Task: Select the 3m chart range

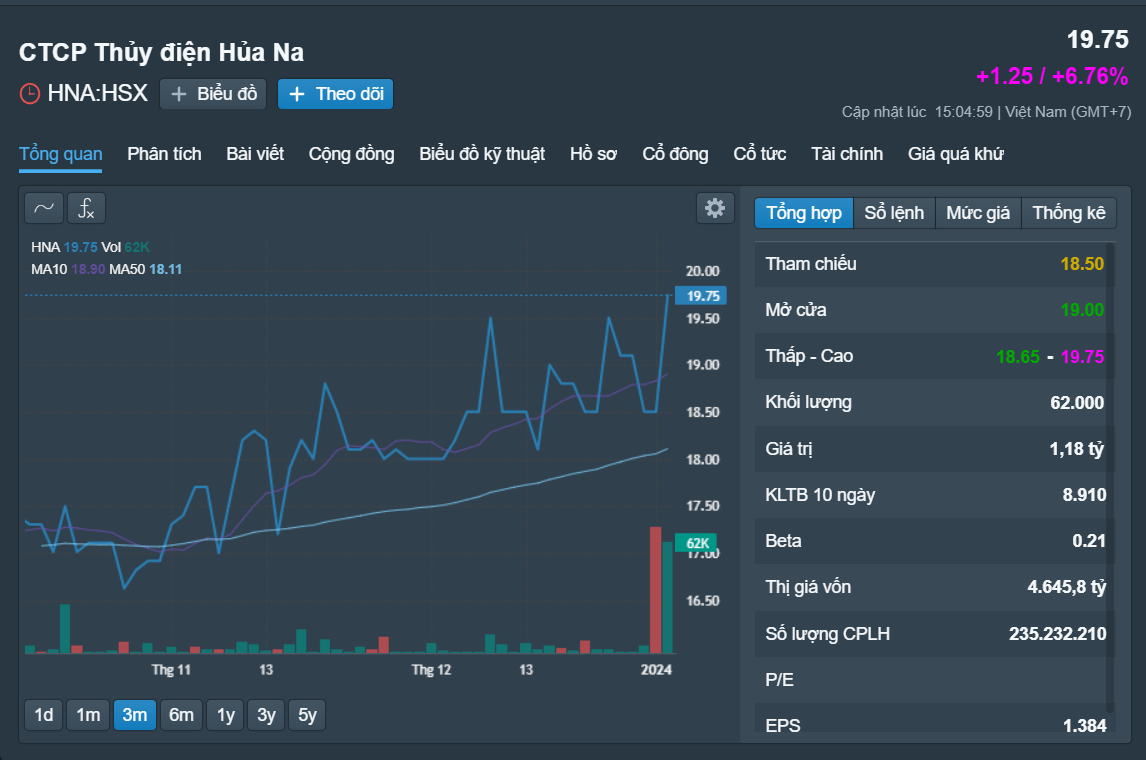Action: 134,715
